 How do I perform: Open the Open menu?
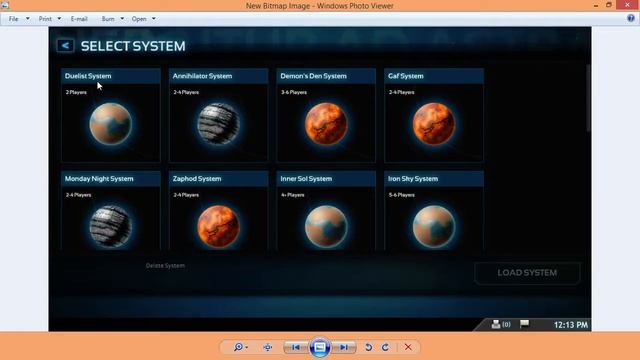click(139, 19)
